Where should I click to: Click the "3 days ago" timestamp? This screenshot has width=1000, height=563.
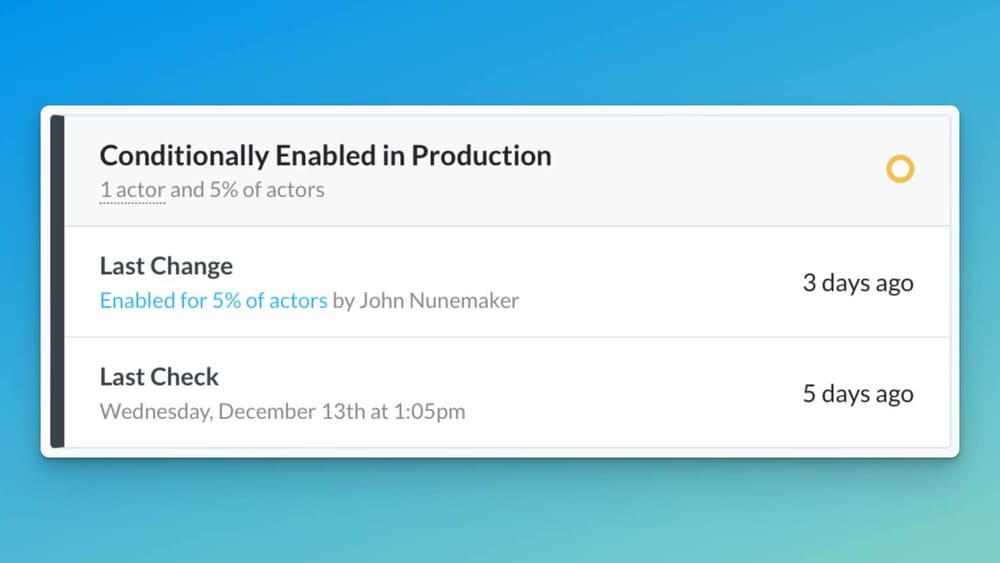point(858,283)
